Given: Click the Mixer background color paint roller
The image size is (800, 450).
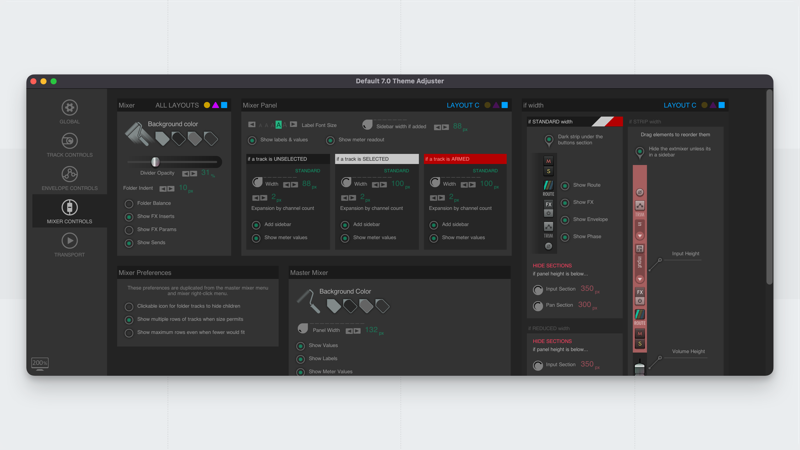Looking at the screenshot, I should point(137,134).
